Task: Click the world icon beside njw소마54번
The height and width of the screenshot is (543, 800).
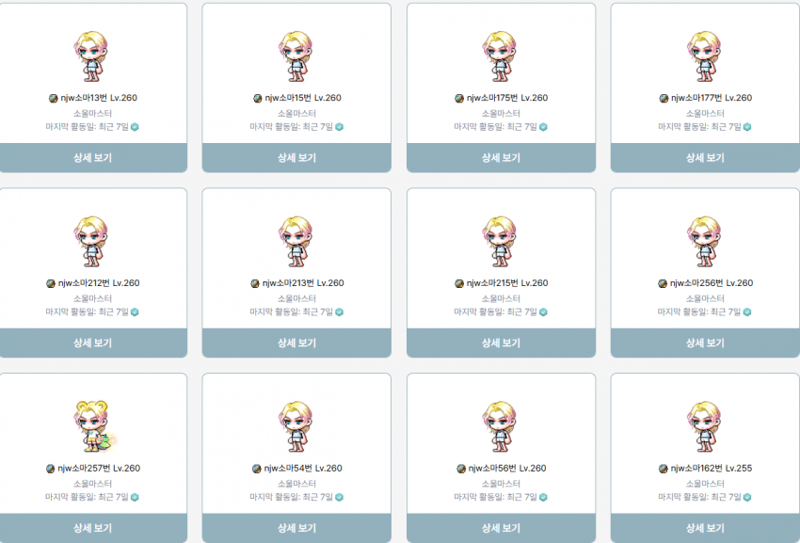Action: tap(257, 468)
